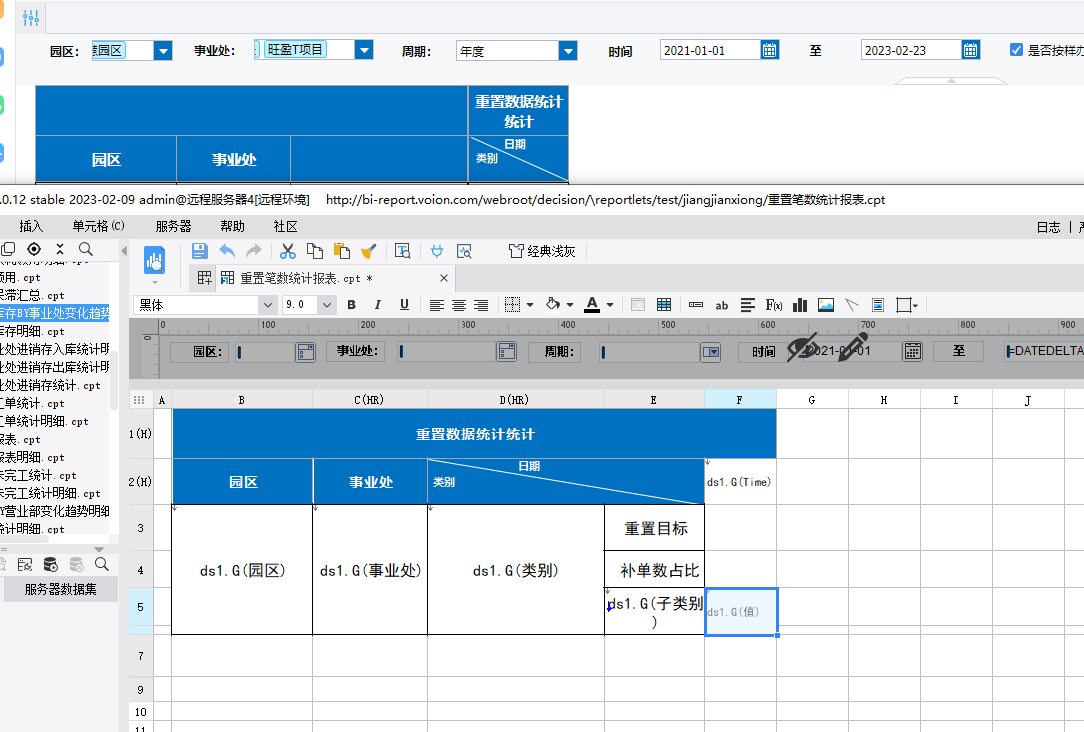Screen dimensions: 1084x732
Task: Toggle Italic formatting
Action: coord(377,305)
